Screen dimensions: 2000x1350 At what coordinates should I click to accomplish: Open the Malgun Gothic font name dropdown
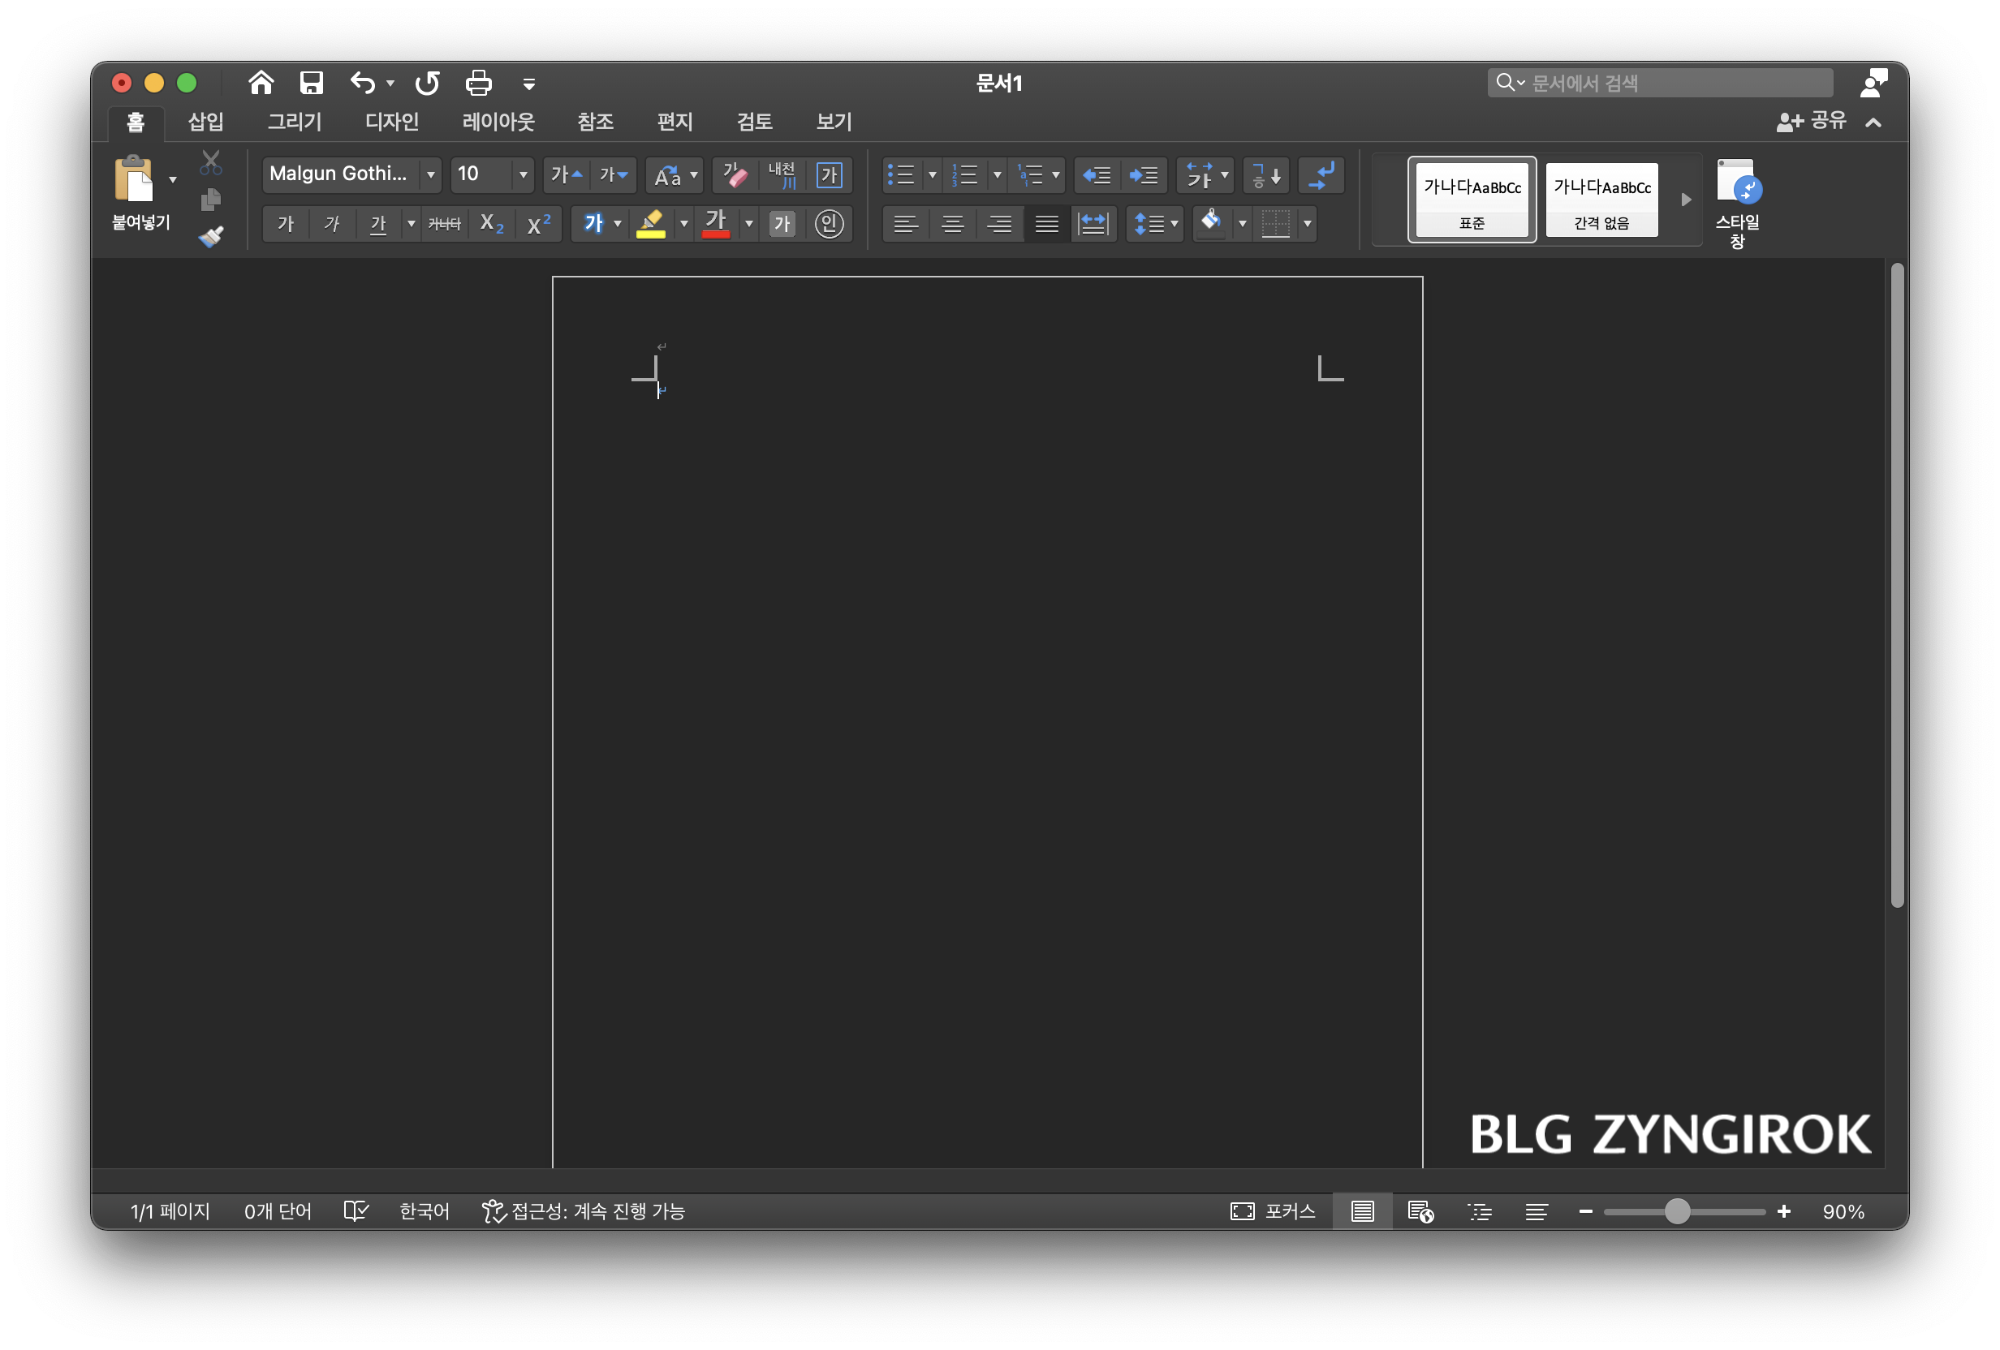(x=431, y=174)
